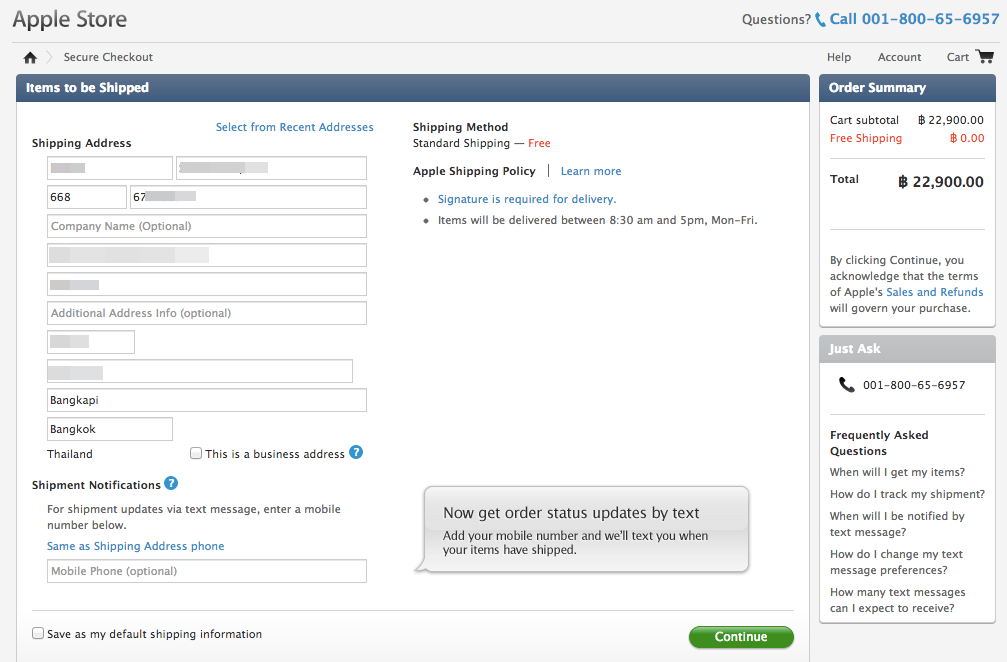Open the Help menu item

[839, 57]
